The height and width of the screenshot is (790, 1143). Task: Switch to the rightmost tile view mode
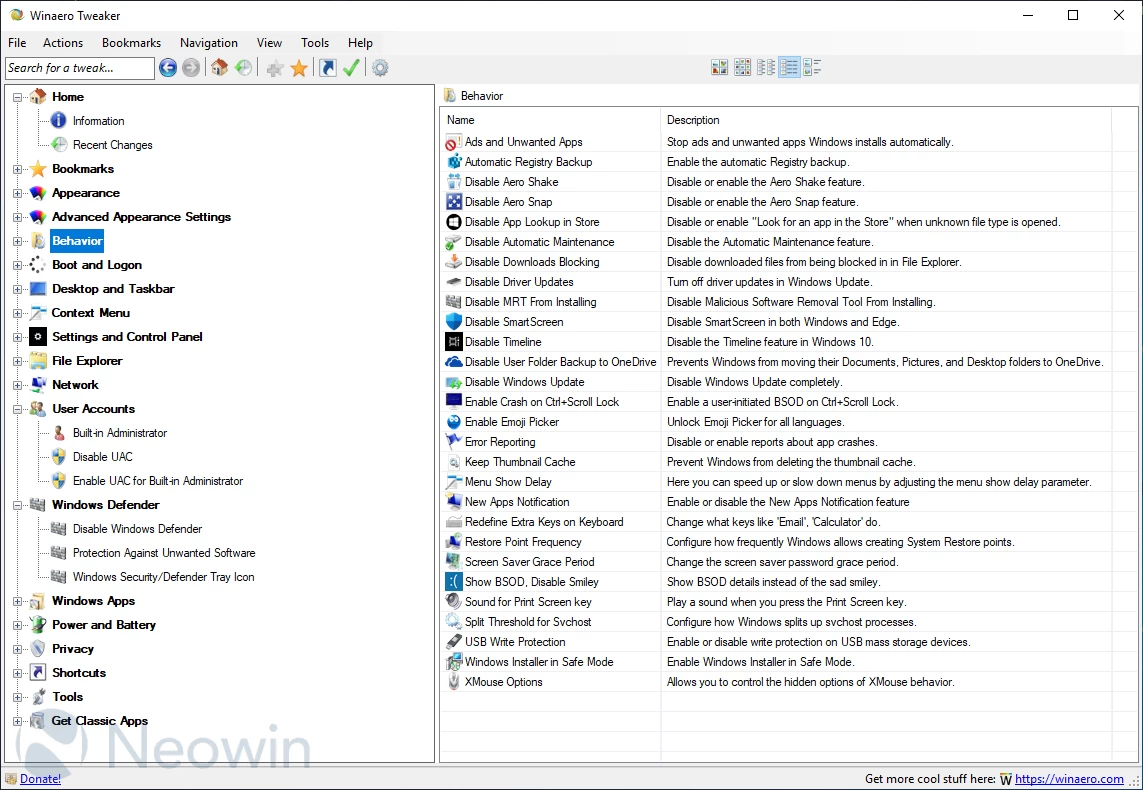[x=812, y=68]
